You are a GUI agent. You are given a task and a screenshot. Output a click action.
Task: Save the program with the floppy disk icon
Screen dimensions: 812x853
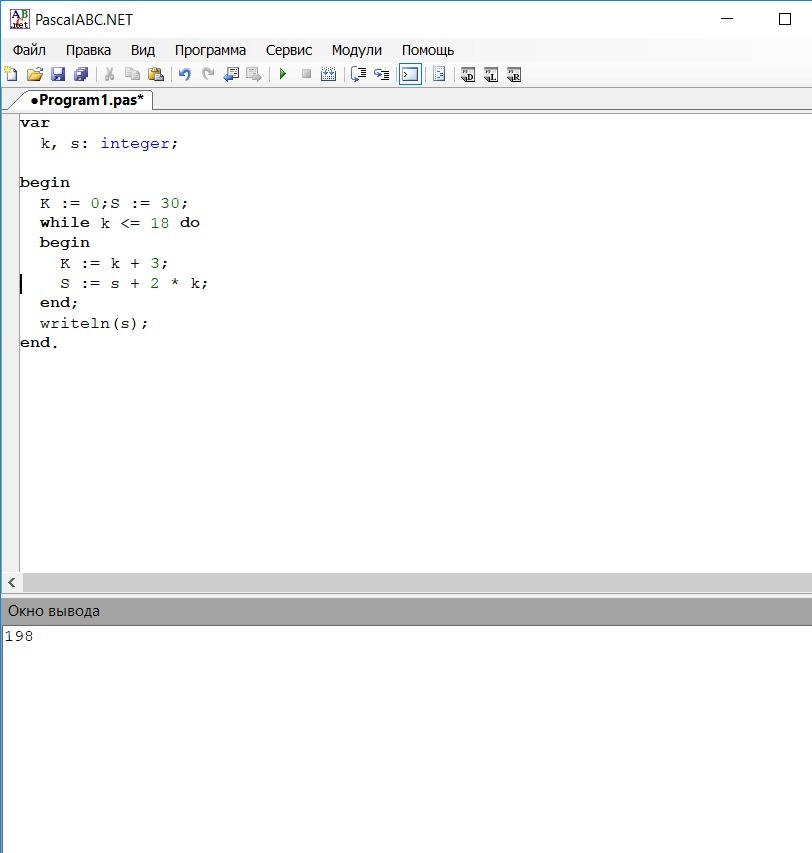[58, 74]
